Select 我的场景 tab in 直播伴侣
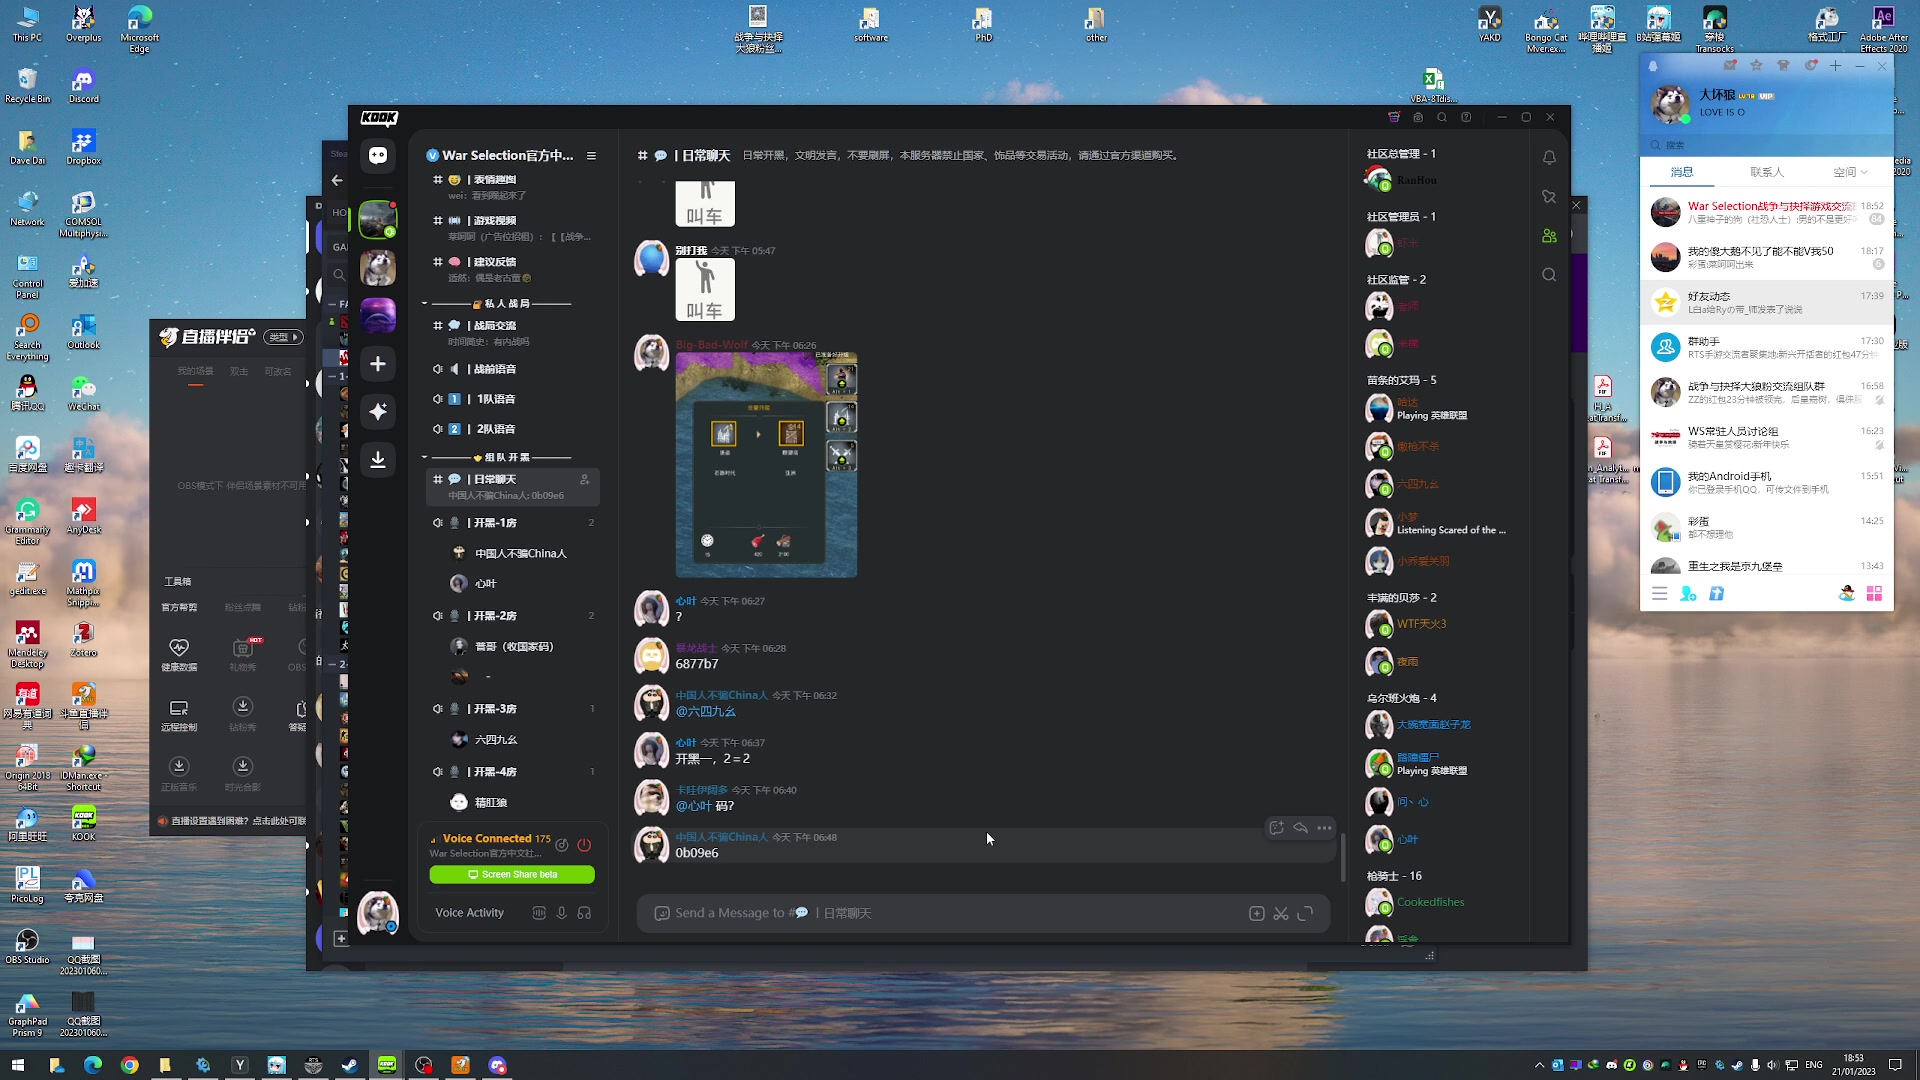 click(x=195, y=371)
